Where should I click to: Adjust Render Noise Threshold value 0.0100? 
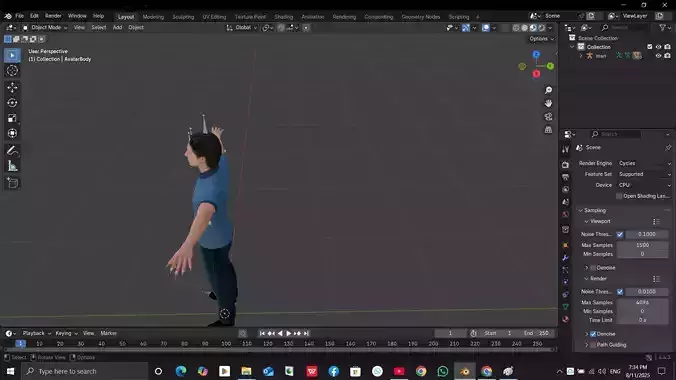click(x=647, y=292)
